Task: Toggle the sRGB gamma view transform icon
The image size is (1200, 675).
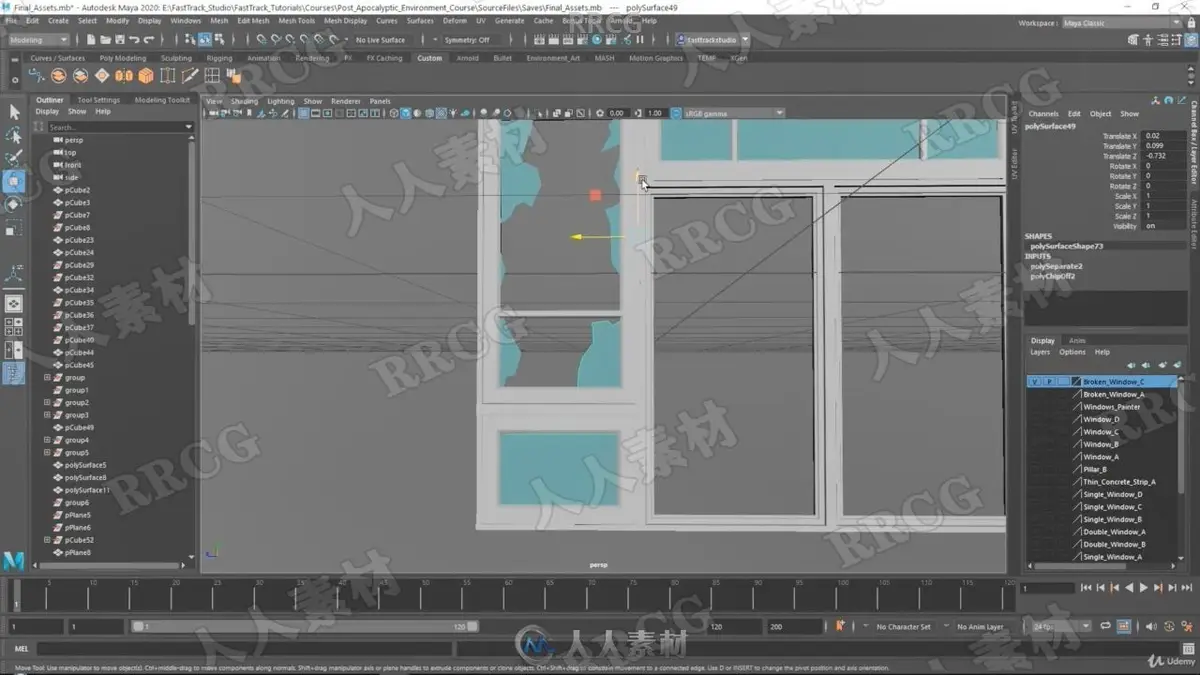Action: point(676,113)
